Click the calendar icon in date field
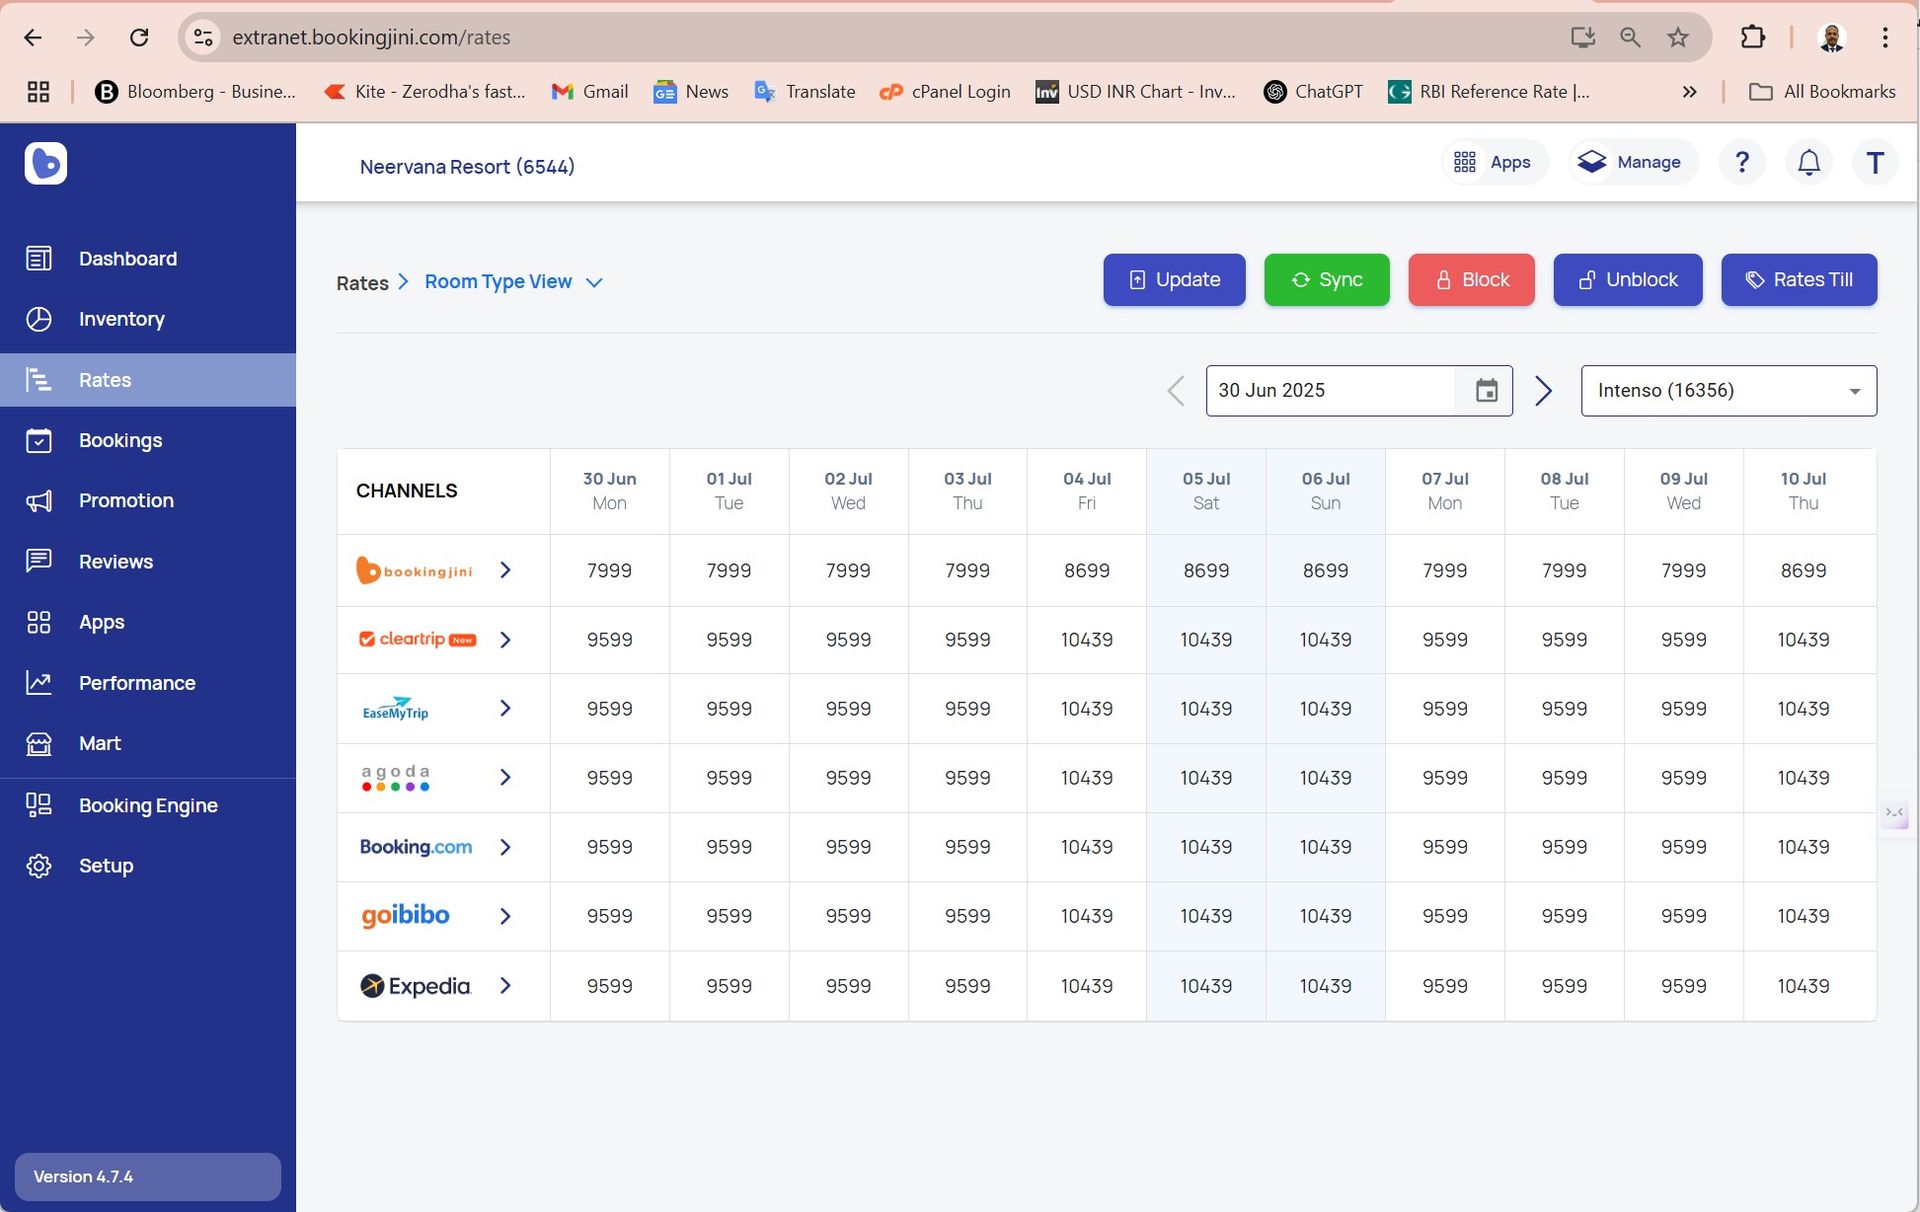The image size is (1920, 1212). [1486, 391]
